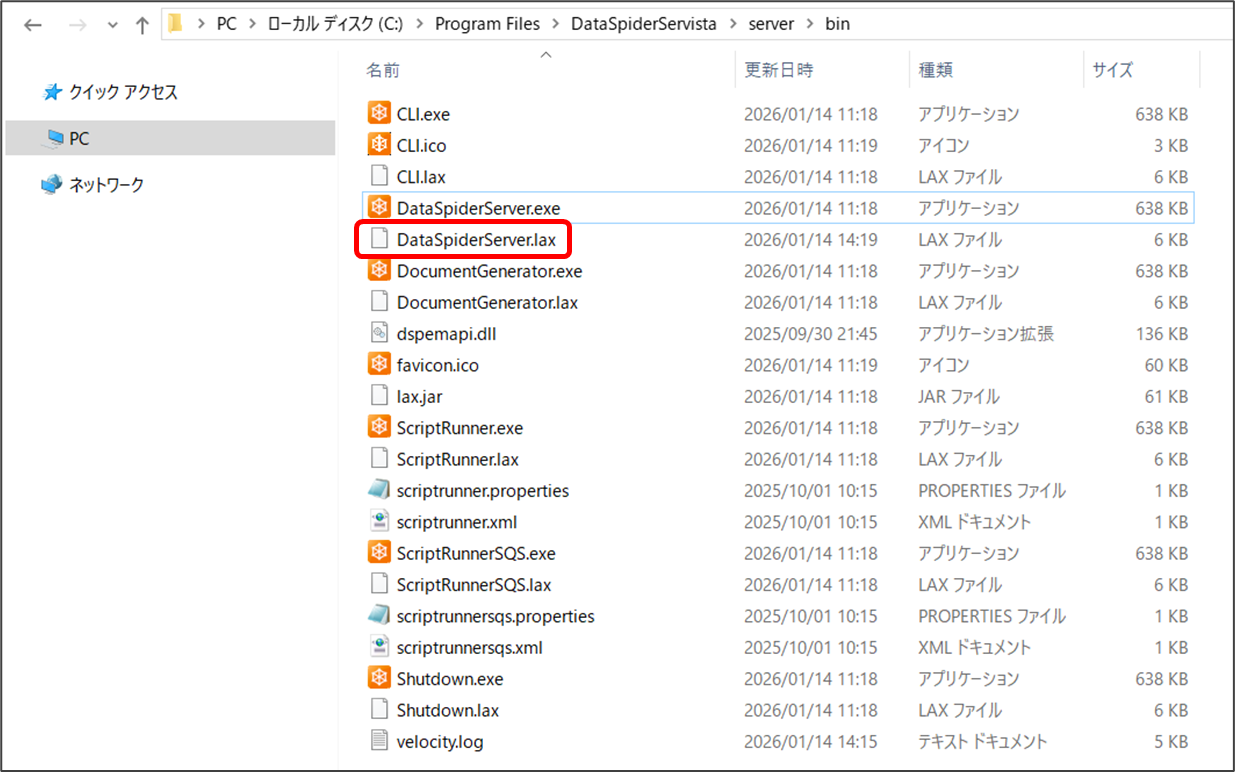Viewport: 1235px width, 772px height.
Task: Click 2025/09/30 21:45 date of dspemapi.dll
Action: point(811,334)
